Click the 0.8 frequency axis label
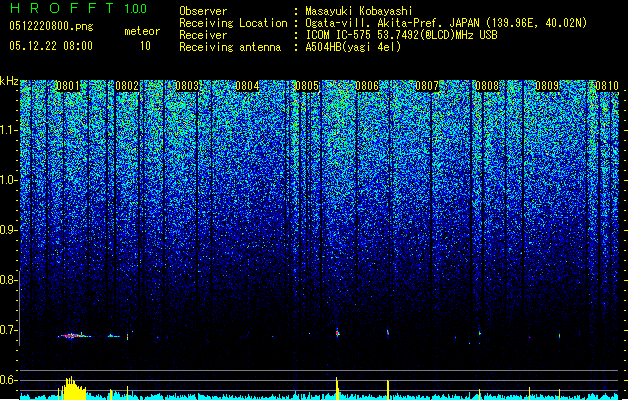 7,280
